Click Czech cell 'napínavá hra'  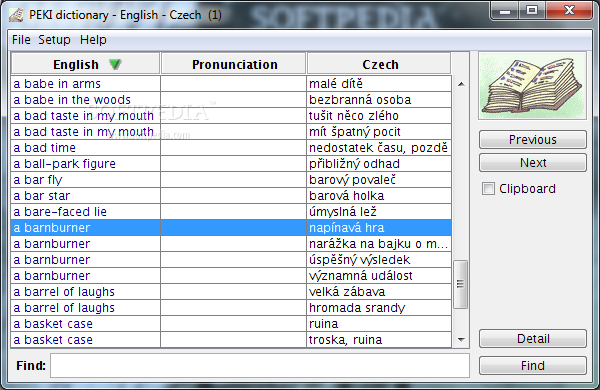tap(379, 228)
